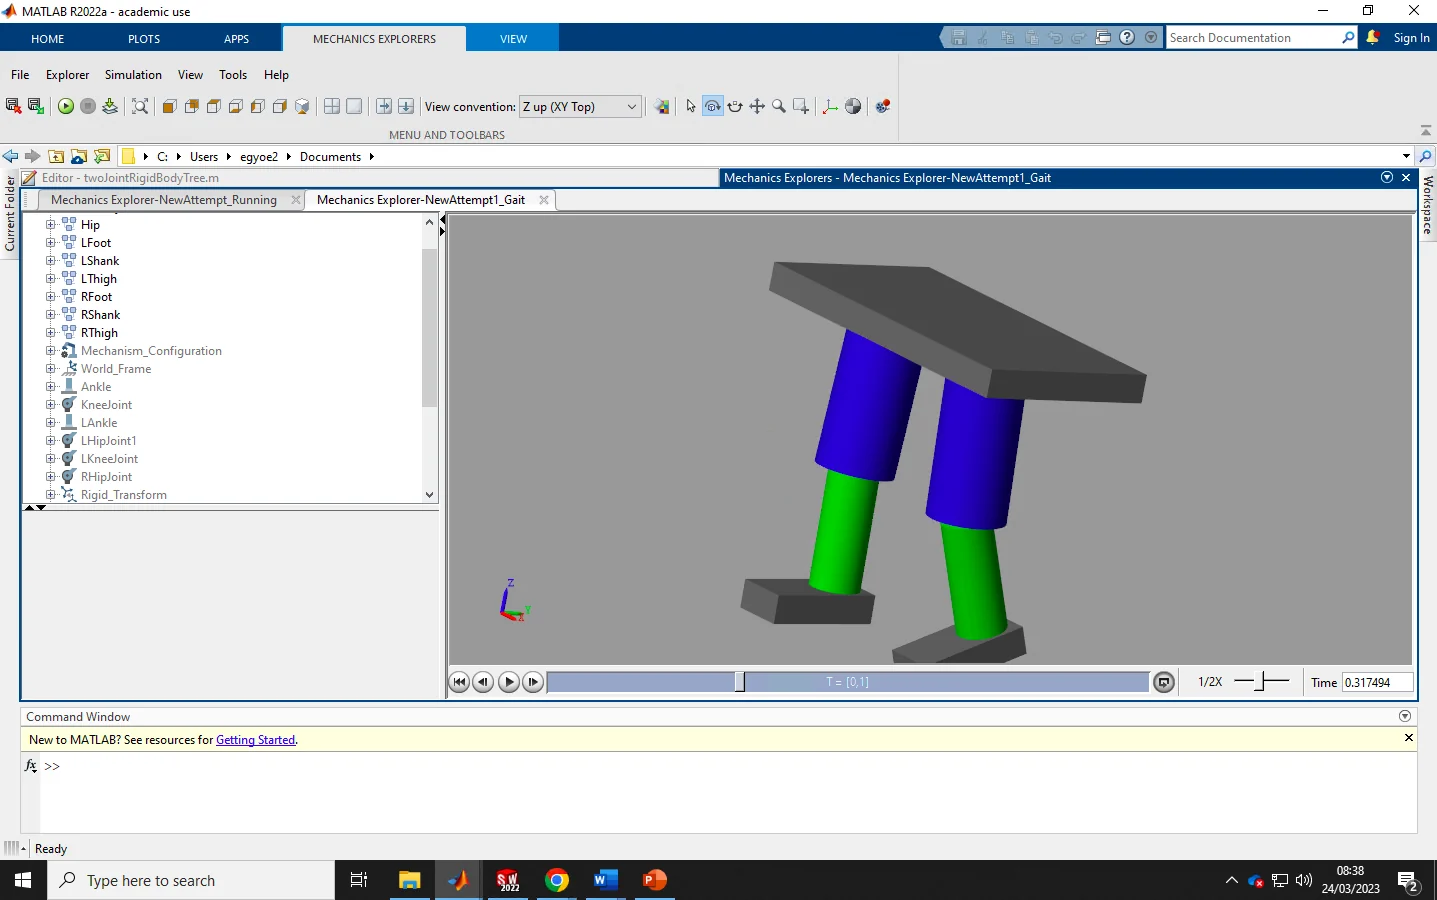The width and height of the screenshot is (1437, 900).
Task: Select the Roll view tool
Action: (735, 106)
